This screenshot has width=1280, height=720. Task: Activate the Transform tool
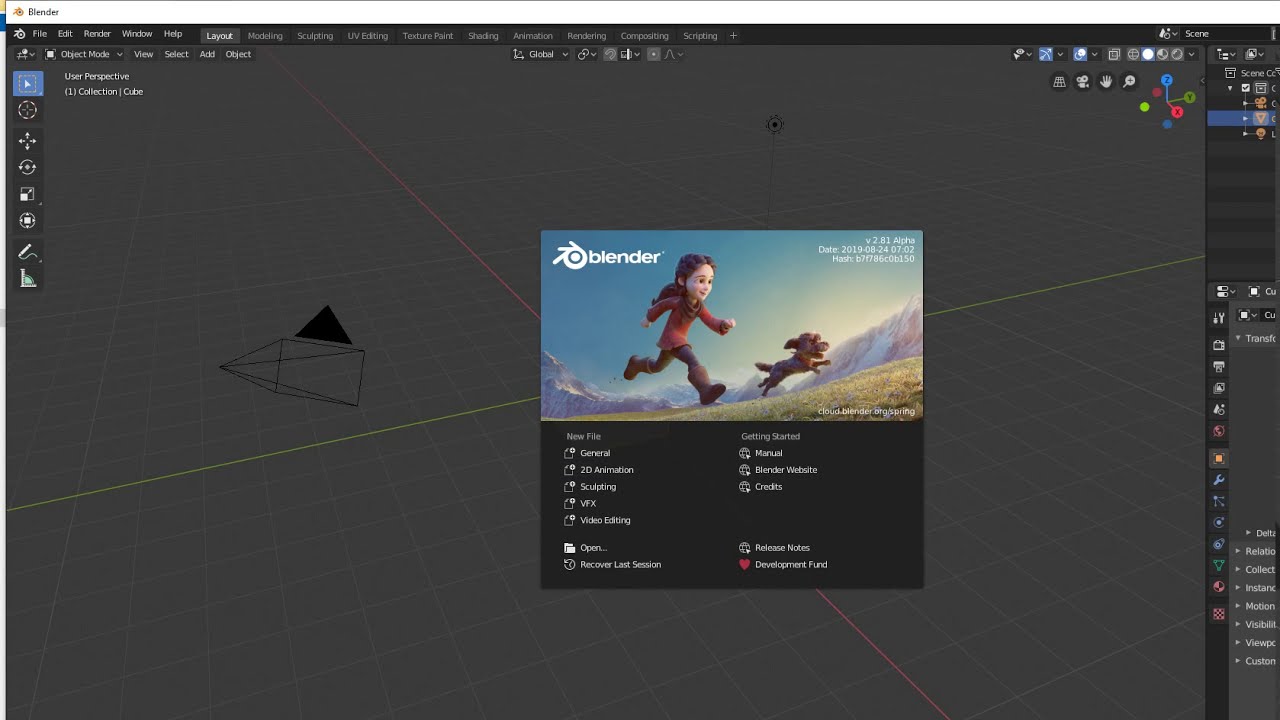[x=28, y=221]
